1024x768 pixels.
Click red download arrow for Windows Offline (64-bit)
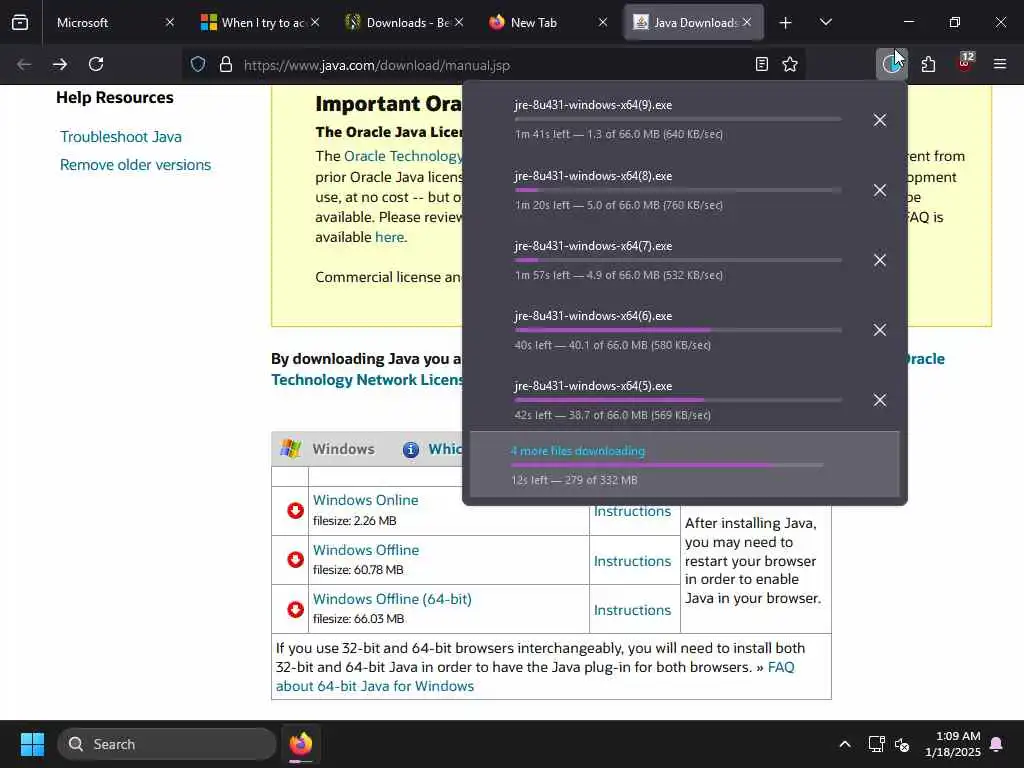coord(295,609)
